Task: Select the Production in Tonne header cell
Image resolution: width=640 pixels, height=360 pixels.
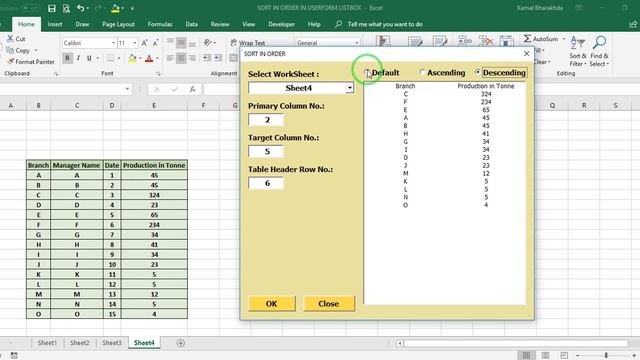Action: (x=154, y=165)
